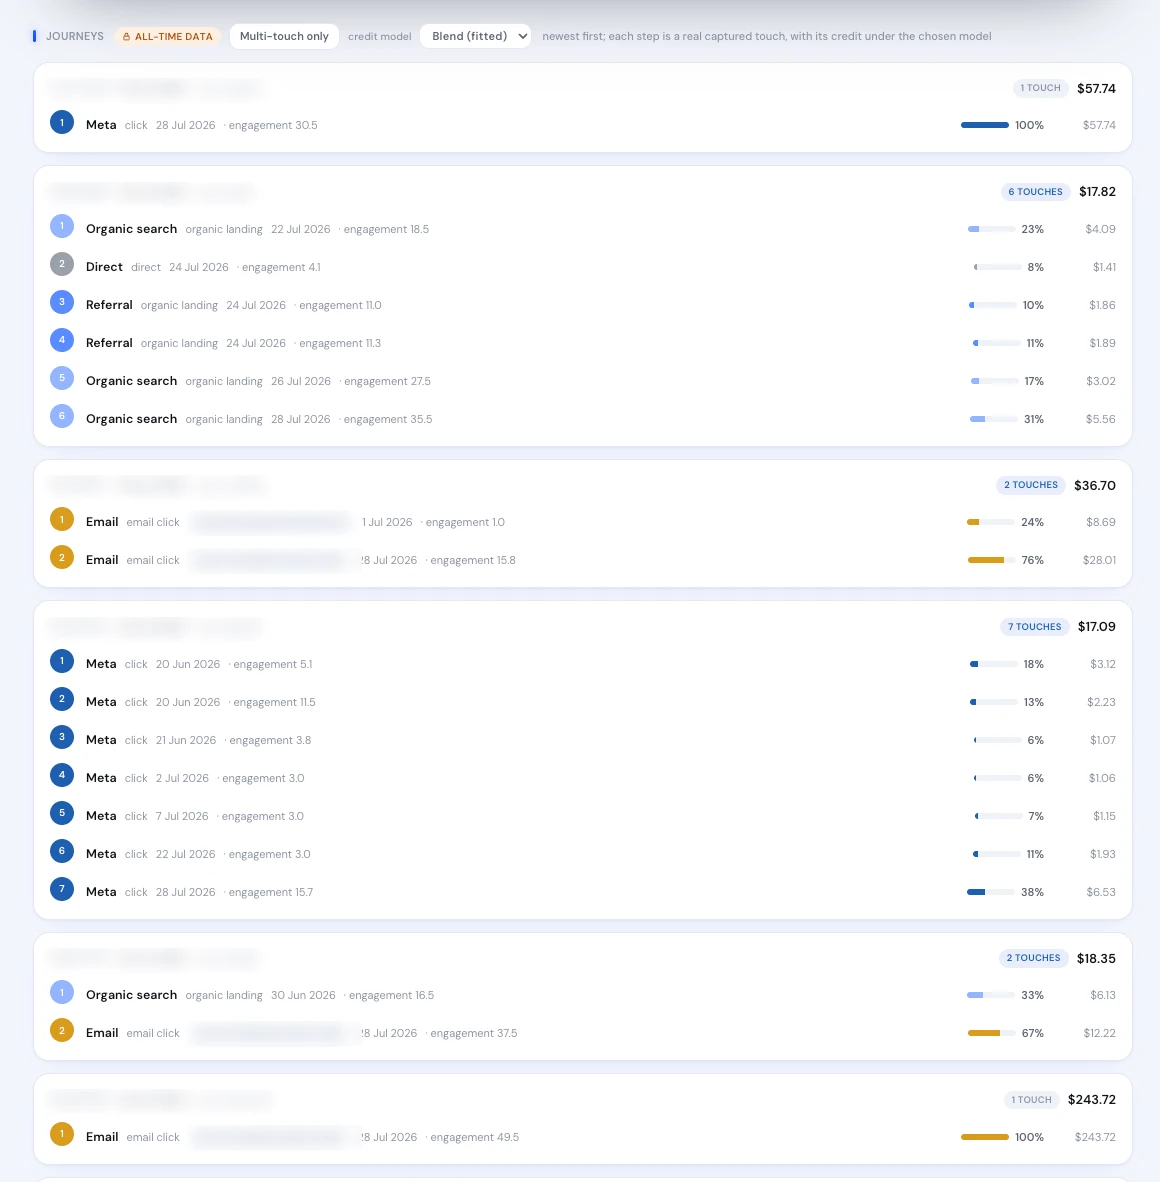Image resolution: width=1160 pixels, height=1182 pixels.
Task: Click the $28.01 credit amount
Action: coord(1099,560)
